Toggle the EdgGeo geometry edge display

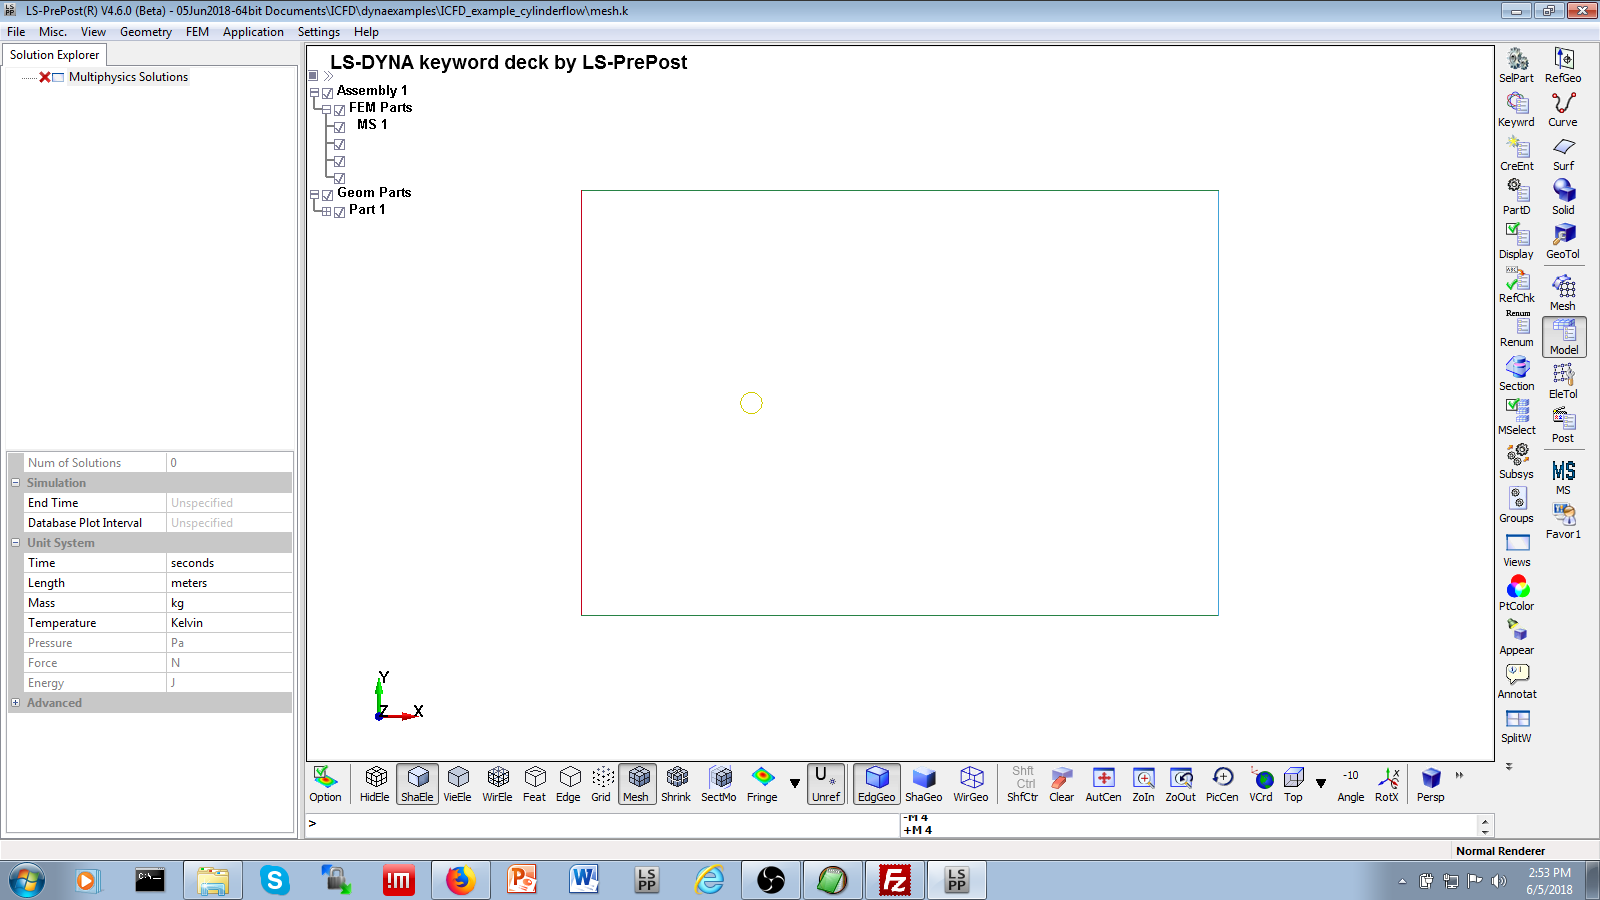pyautogui.click(x=876, y=784)
